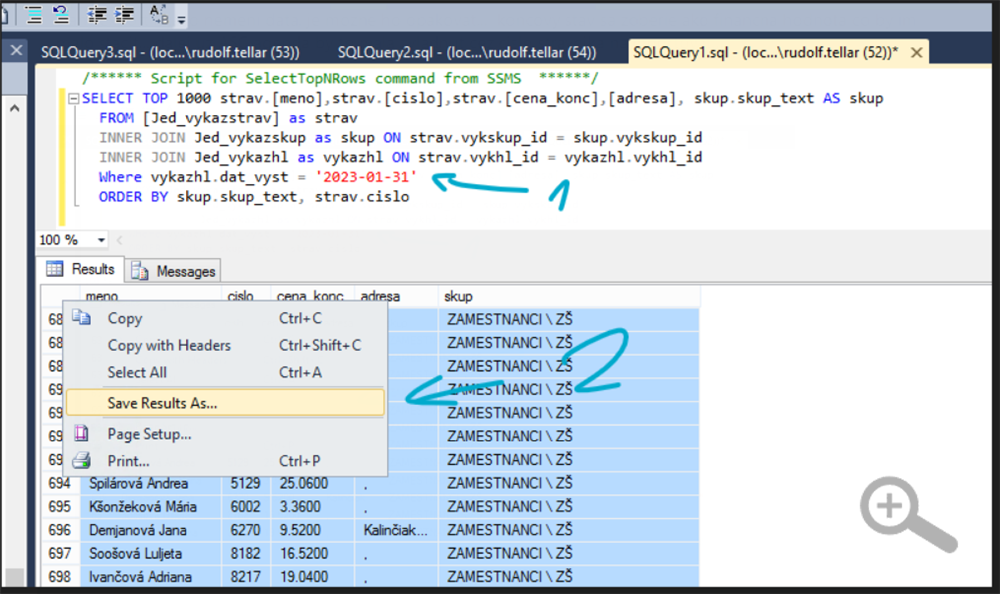
Task: Click the cell Ivančová Adriana
Action: pos(151,577)
